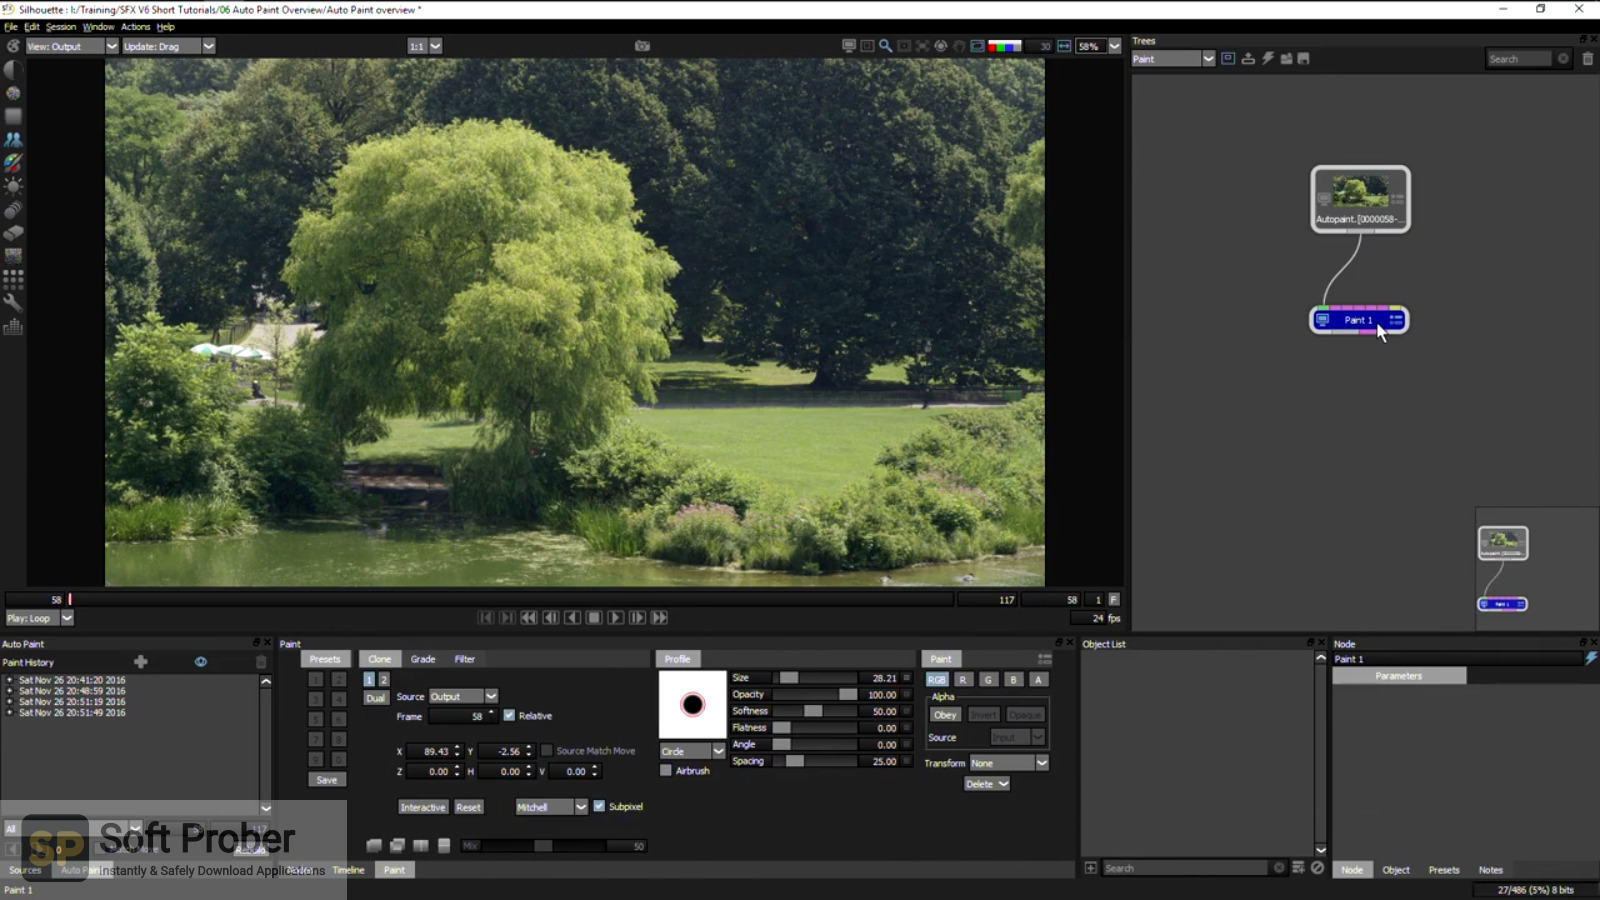The width and height of the screenshot is (1600, 900).
Task: Click the plus icon left of Object List search
Action: 1091,868
